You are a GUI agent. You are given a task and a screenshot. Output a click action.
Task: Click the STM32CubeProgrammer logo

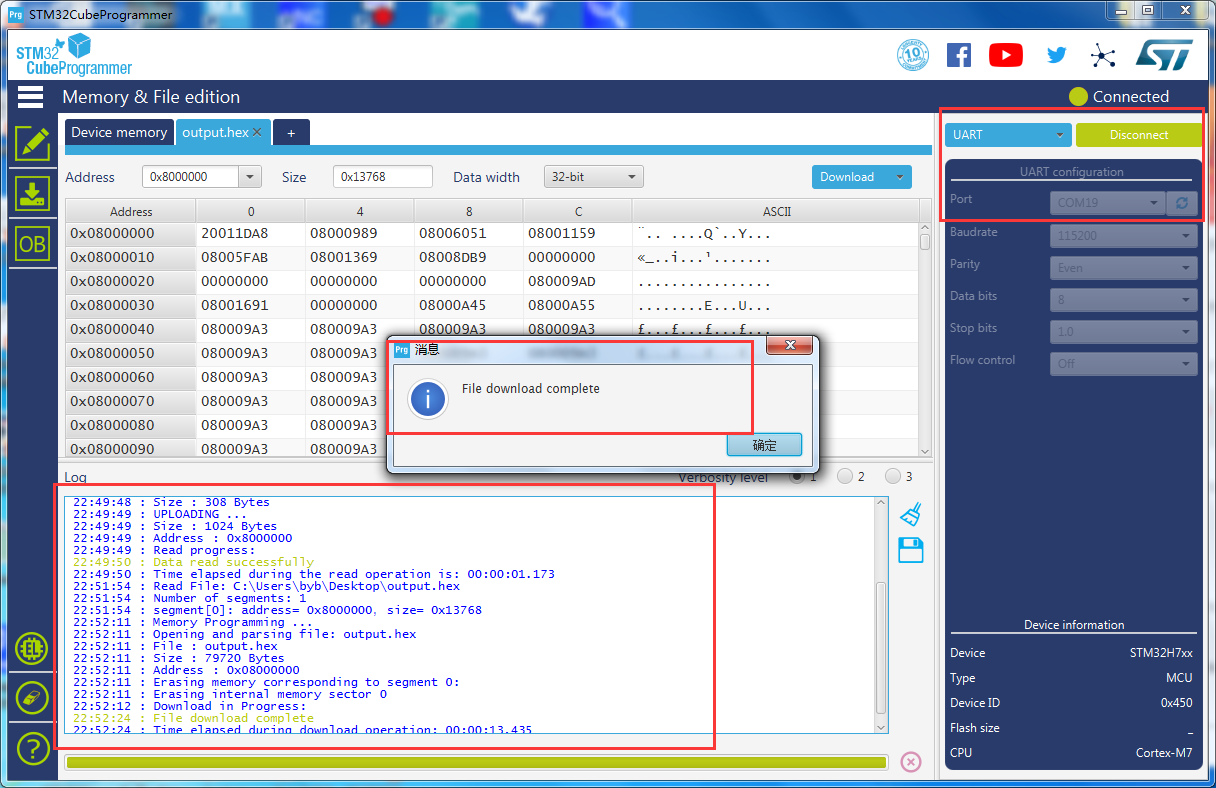74,55
